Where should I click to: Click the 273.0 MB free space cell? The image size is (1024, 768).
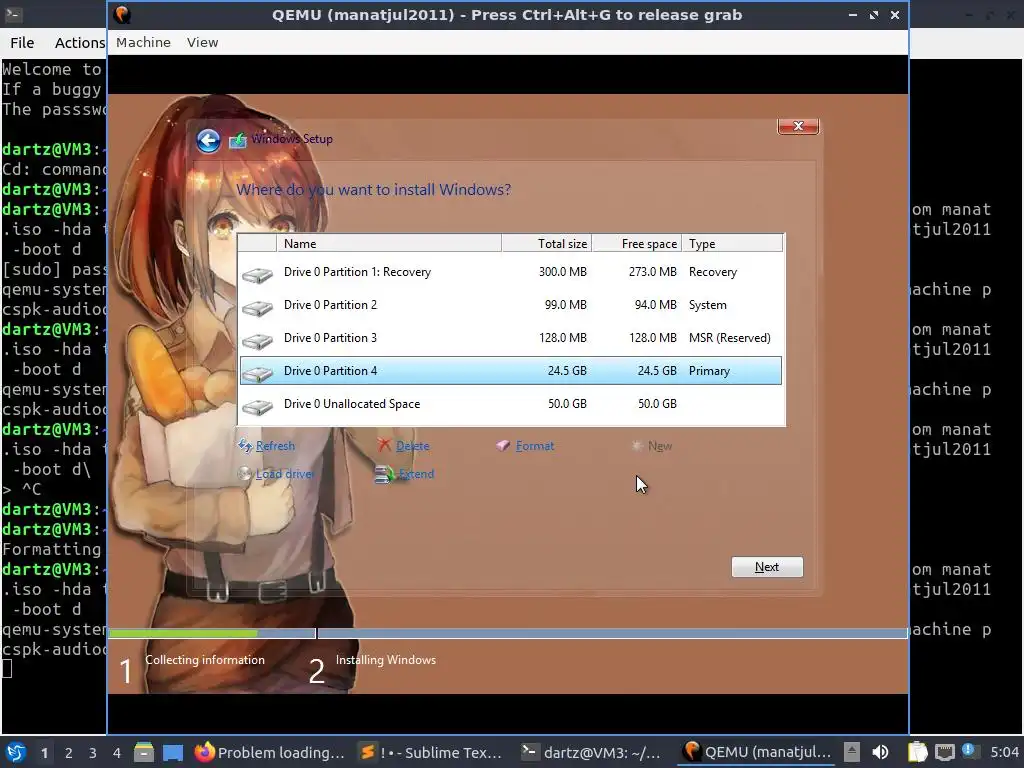(x=652, y=272)
